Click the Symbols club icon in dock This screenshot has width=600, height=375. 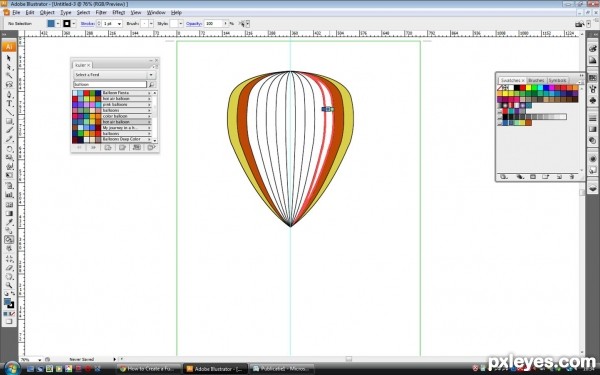pyautogui.click(x=592, y=100)
